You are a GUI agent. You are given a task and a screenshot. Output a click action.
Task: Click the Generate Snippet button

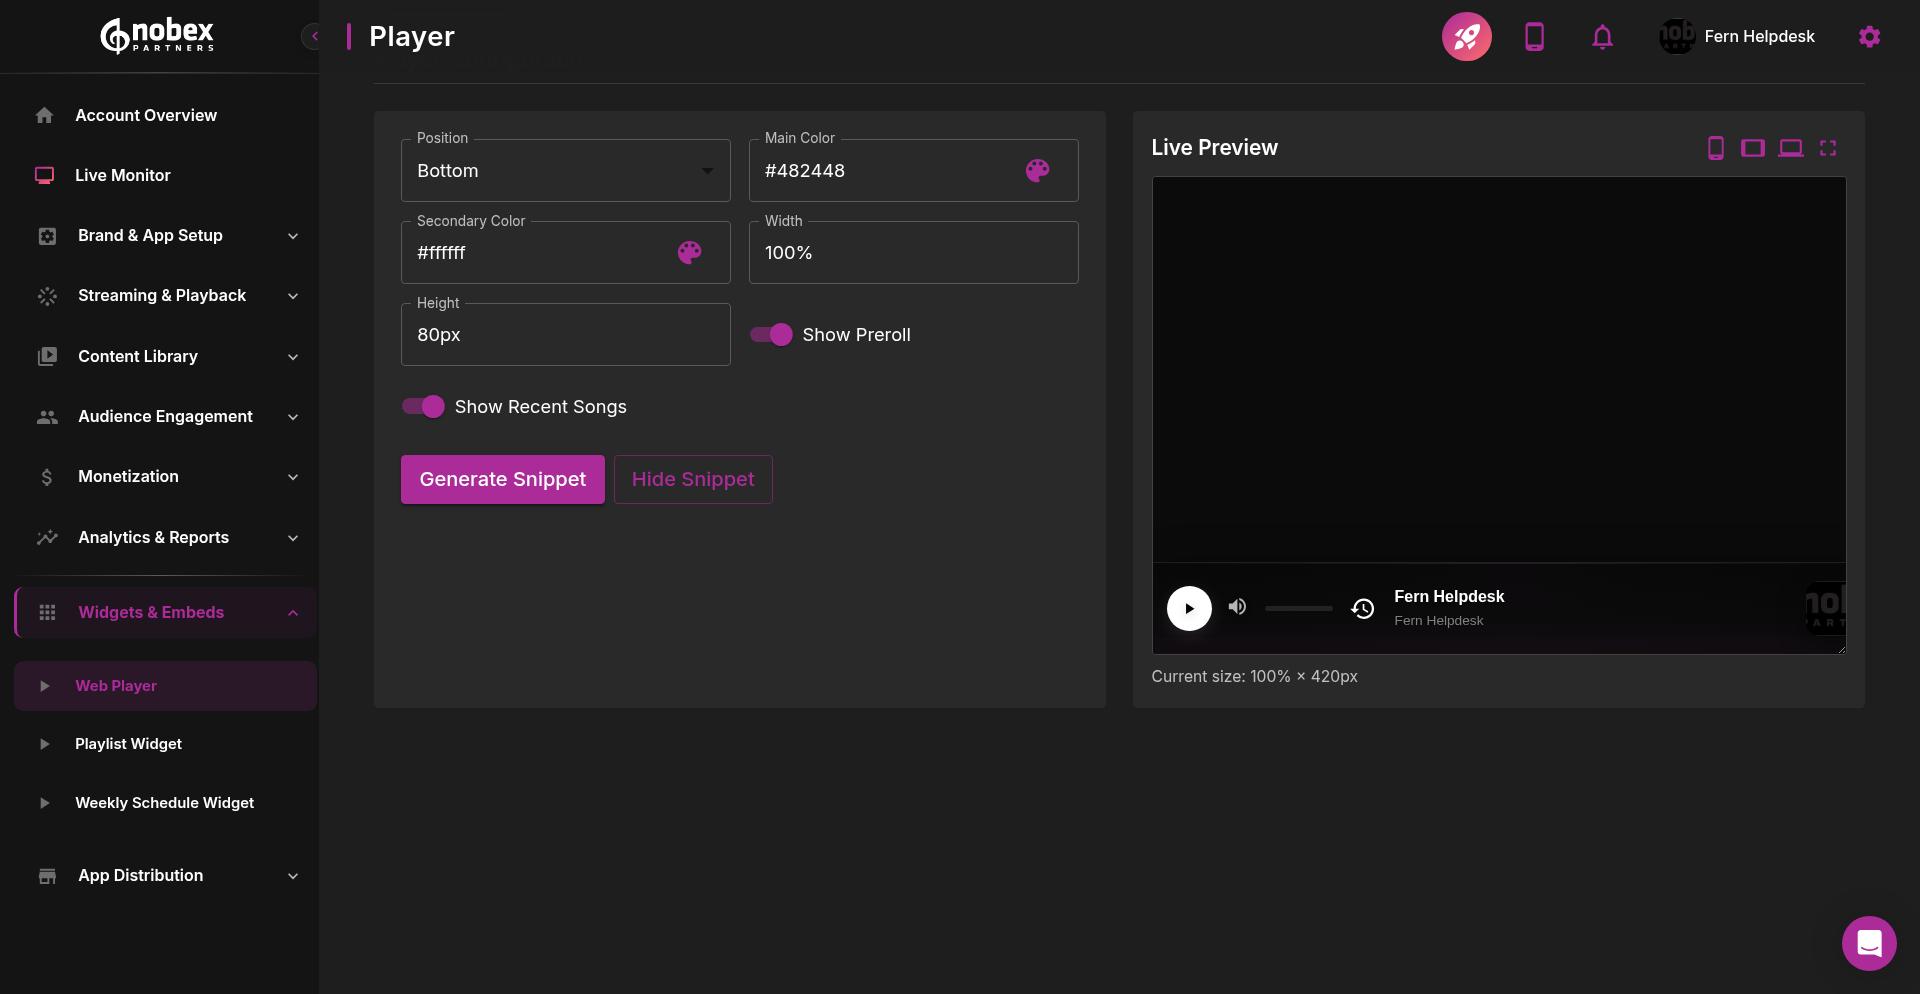coord(502,479)
